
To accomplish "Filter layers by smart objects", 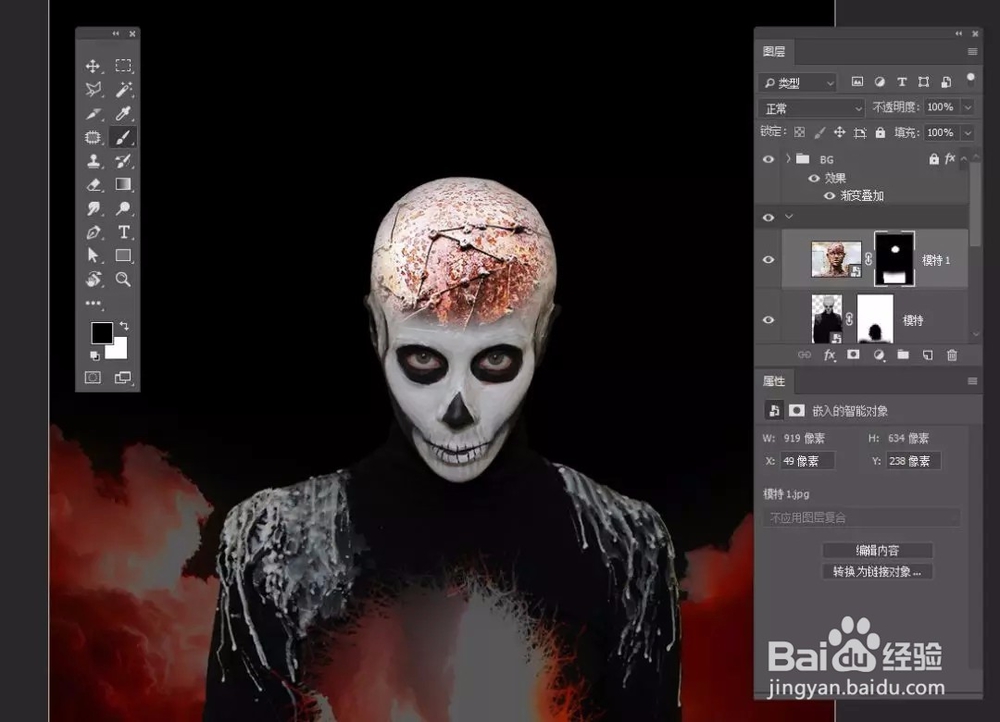I will [946, 82].
